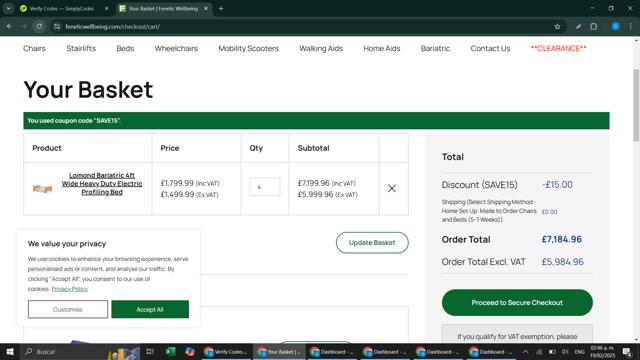Screen dimensions: 640x360
Task: Open a new browser tab
Action: [x=221, y=9]
